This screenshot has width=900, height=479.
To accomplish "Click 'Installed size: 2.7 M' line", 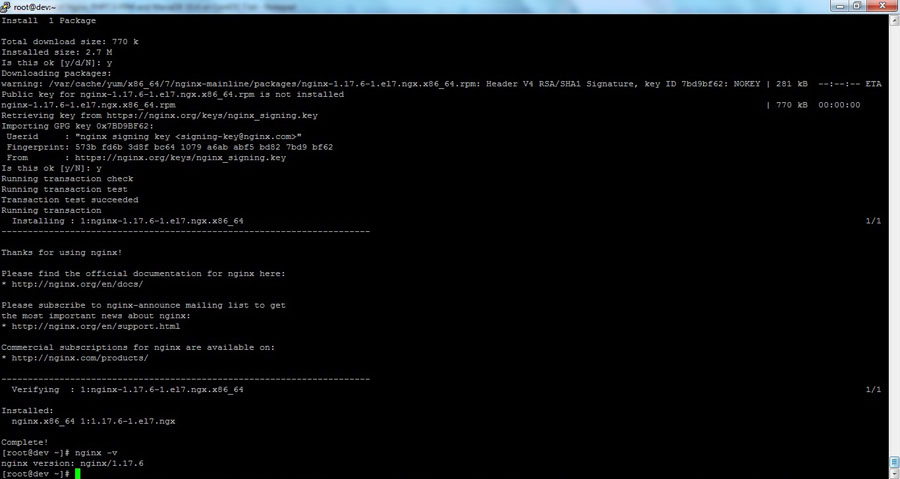I will 56,52.
